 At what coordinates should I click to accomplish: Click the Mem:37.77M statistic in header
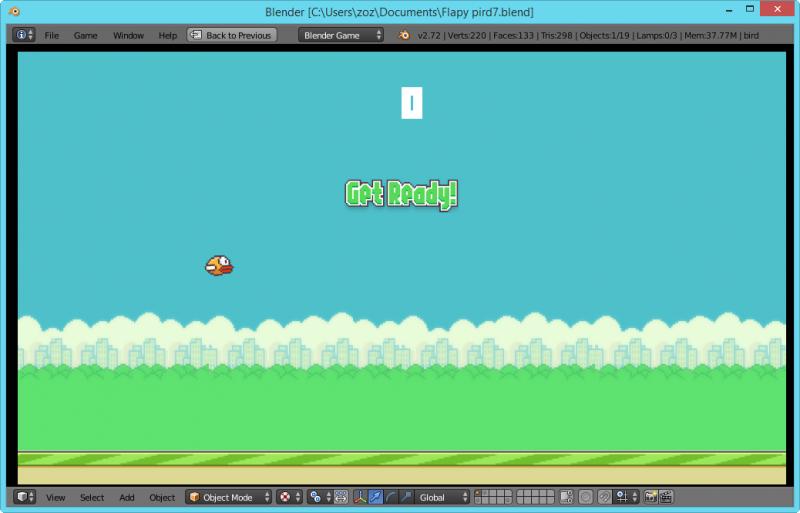click(711, 35)
